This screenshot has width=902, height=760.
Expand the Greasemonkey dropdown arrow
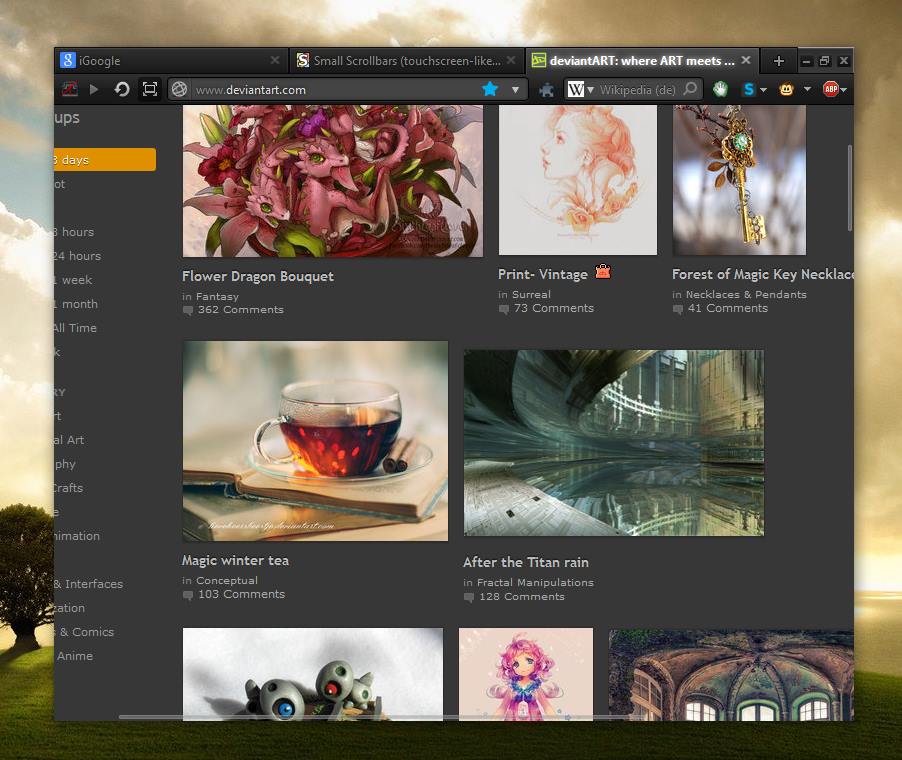[807, 89]
